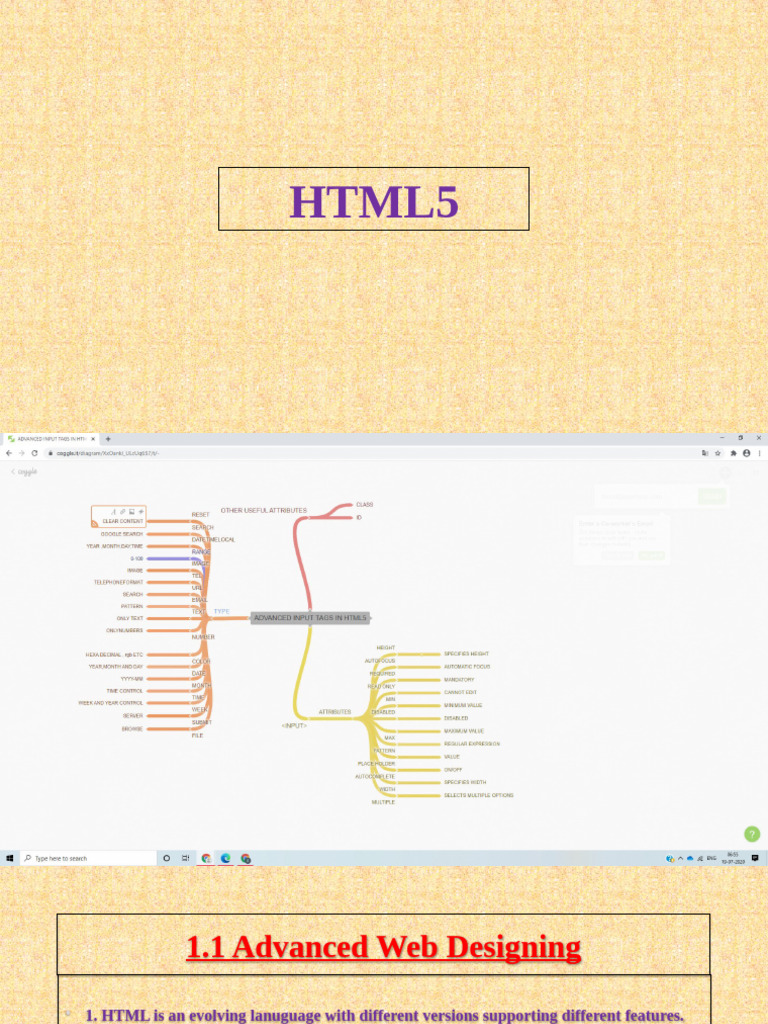768x1024 pixels.
Task: Select the CANNOT EDIT node
Action: click(460, 692)
